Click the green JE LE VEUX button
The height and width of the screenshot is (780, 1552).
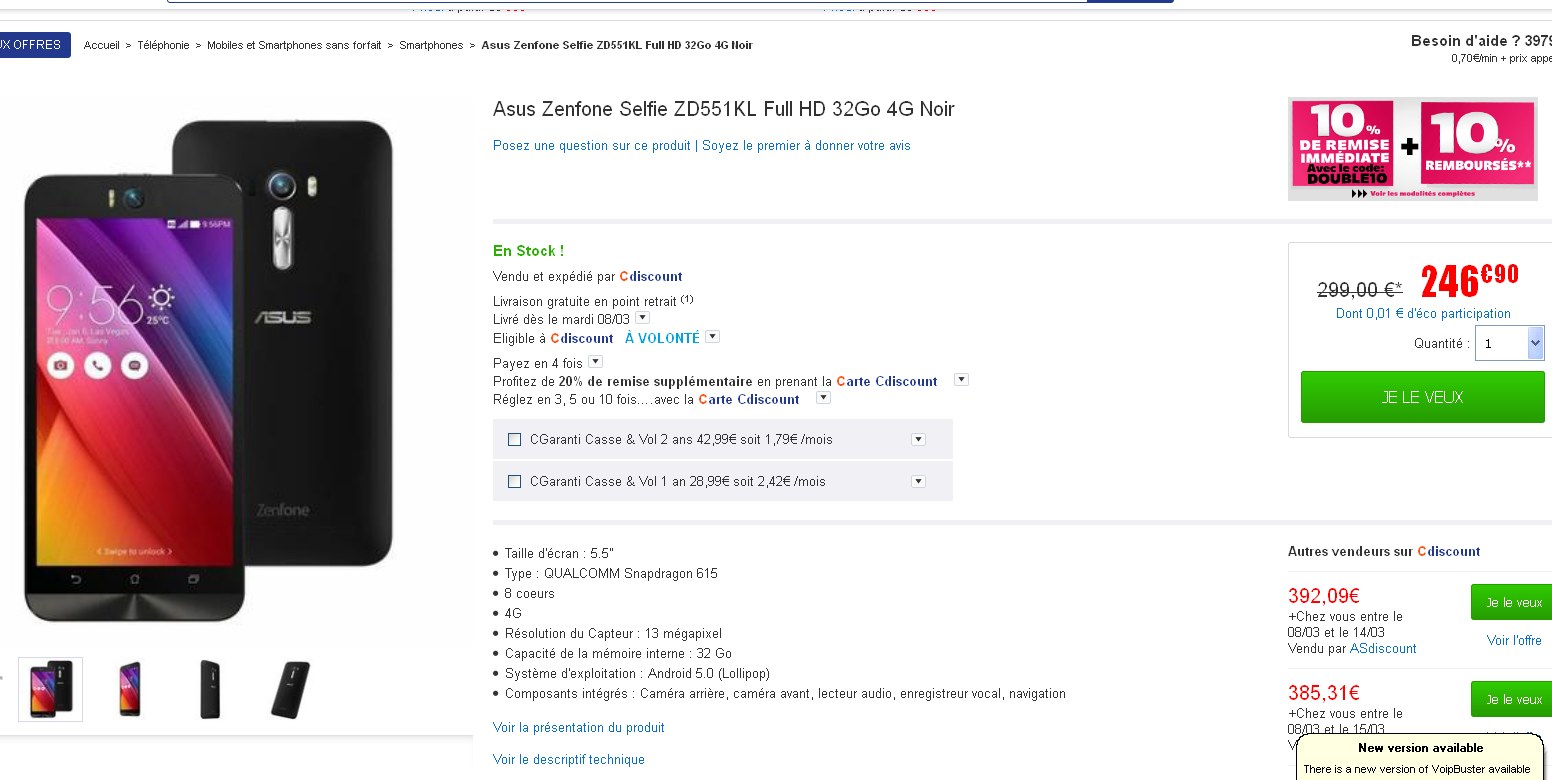point(1422,397)
